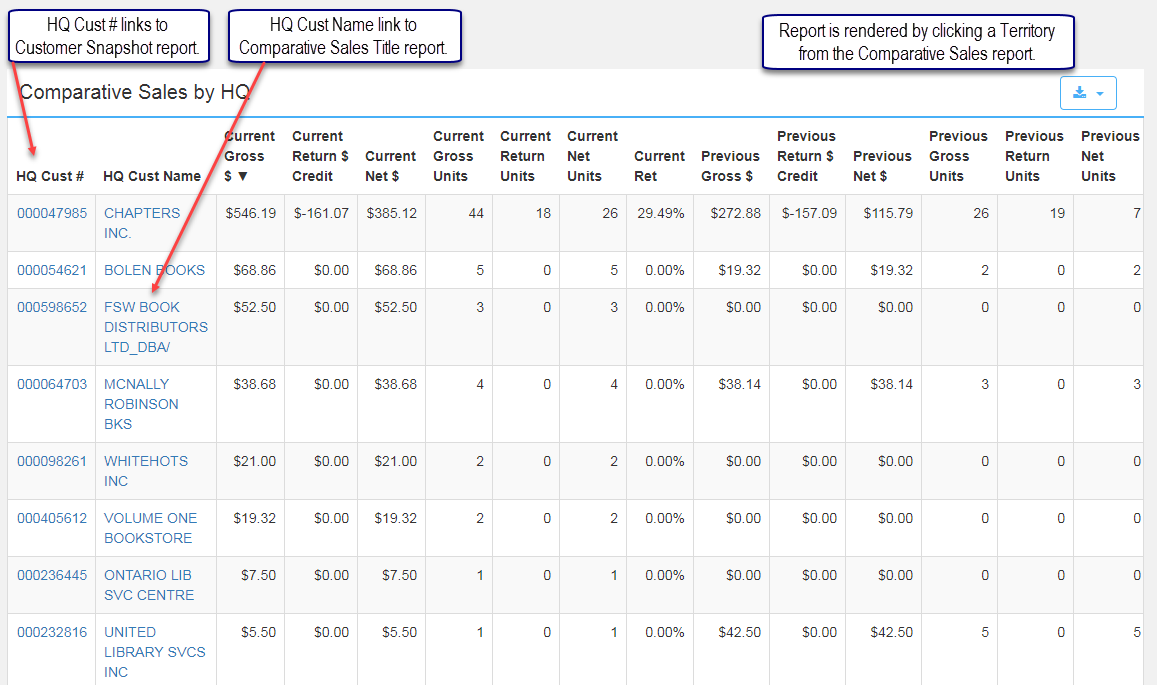Open customer number 000047985 link
Viewport: 1157px width, 685px height.
coord(52,213)
